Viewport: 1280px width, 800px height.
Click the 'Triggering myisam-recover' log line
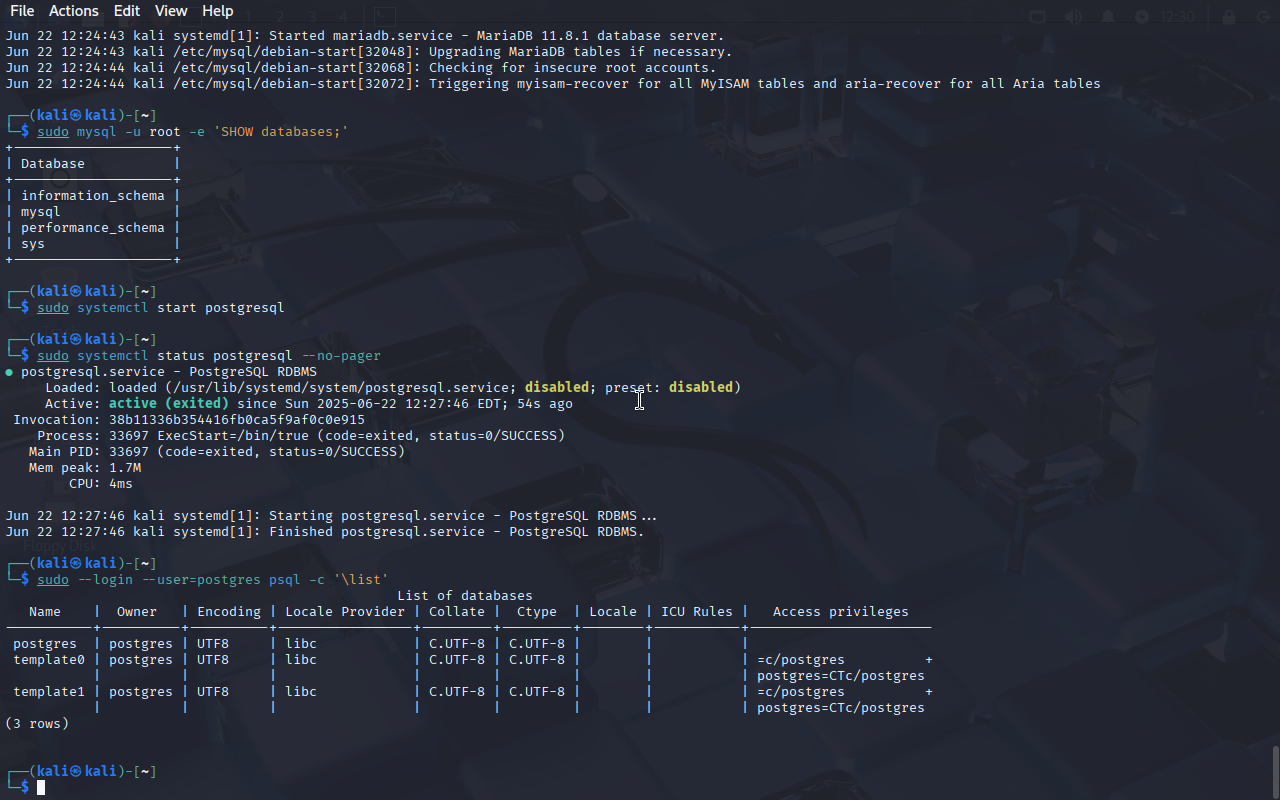pyautogui.click(x=553, y=84)
